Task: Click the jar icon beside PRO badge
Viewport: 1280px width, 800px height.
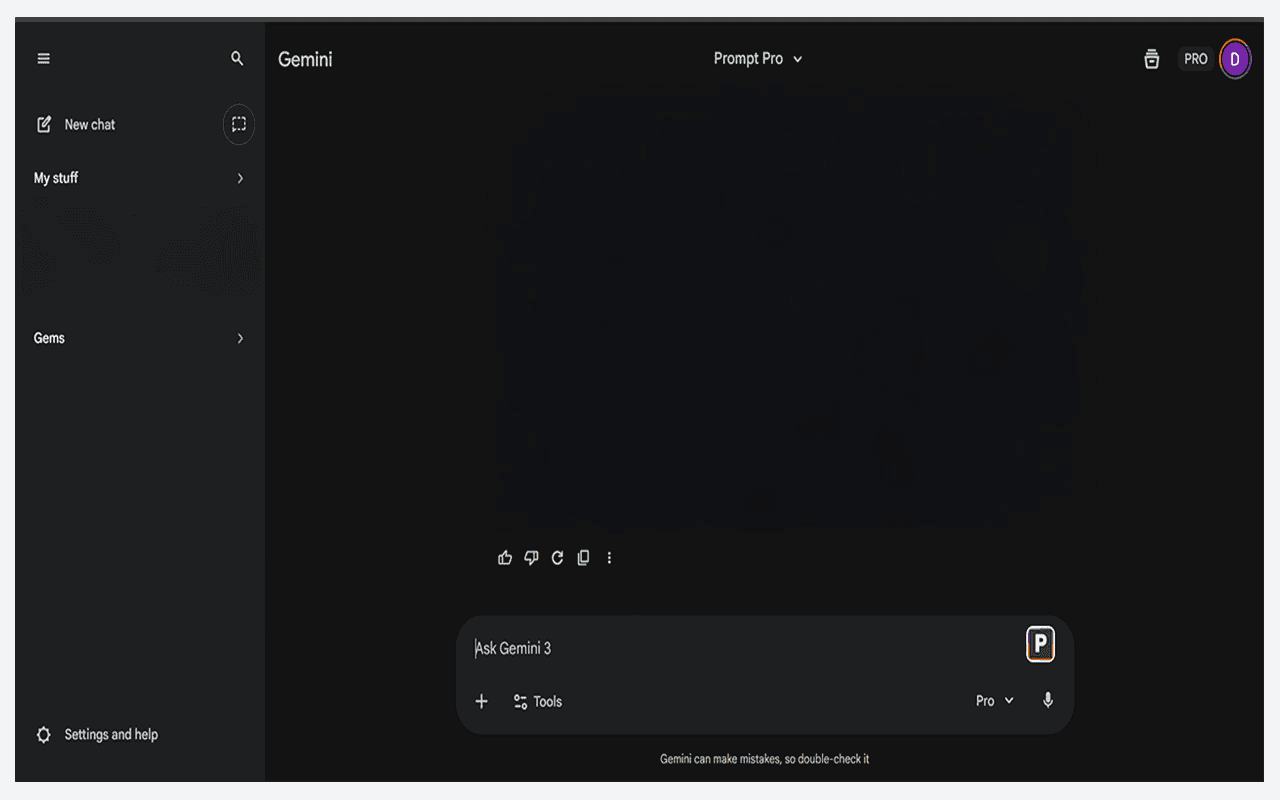Action: (x=1152, y=59)
